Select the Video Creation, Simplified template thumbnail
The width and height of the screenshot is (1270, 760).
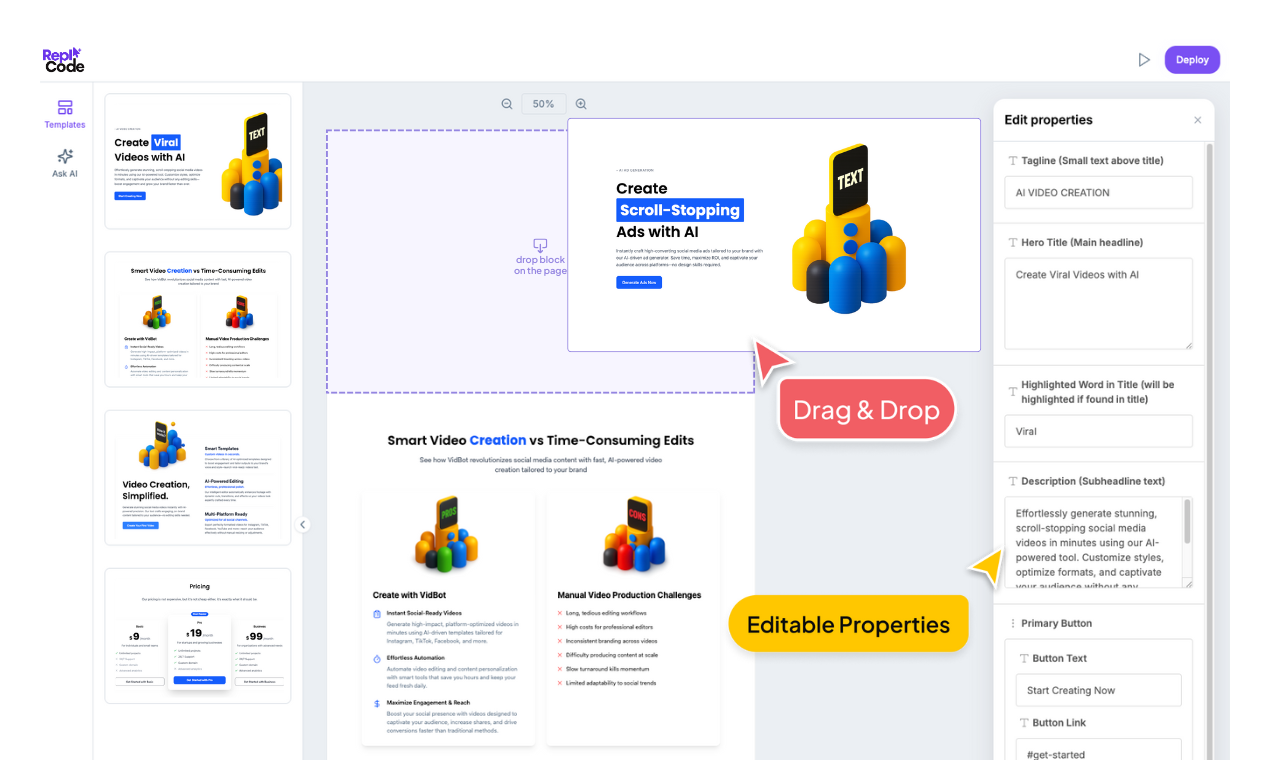click(x=198, y=478)
